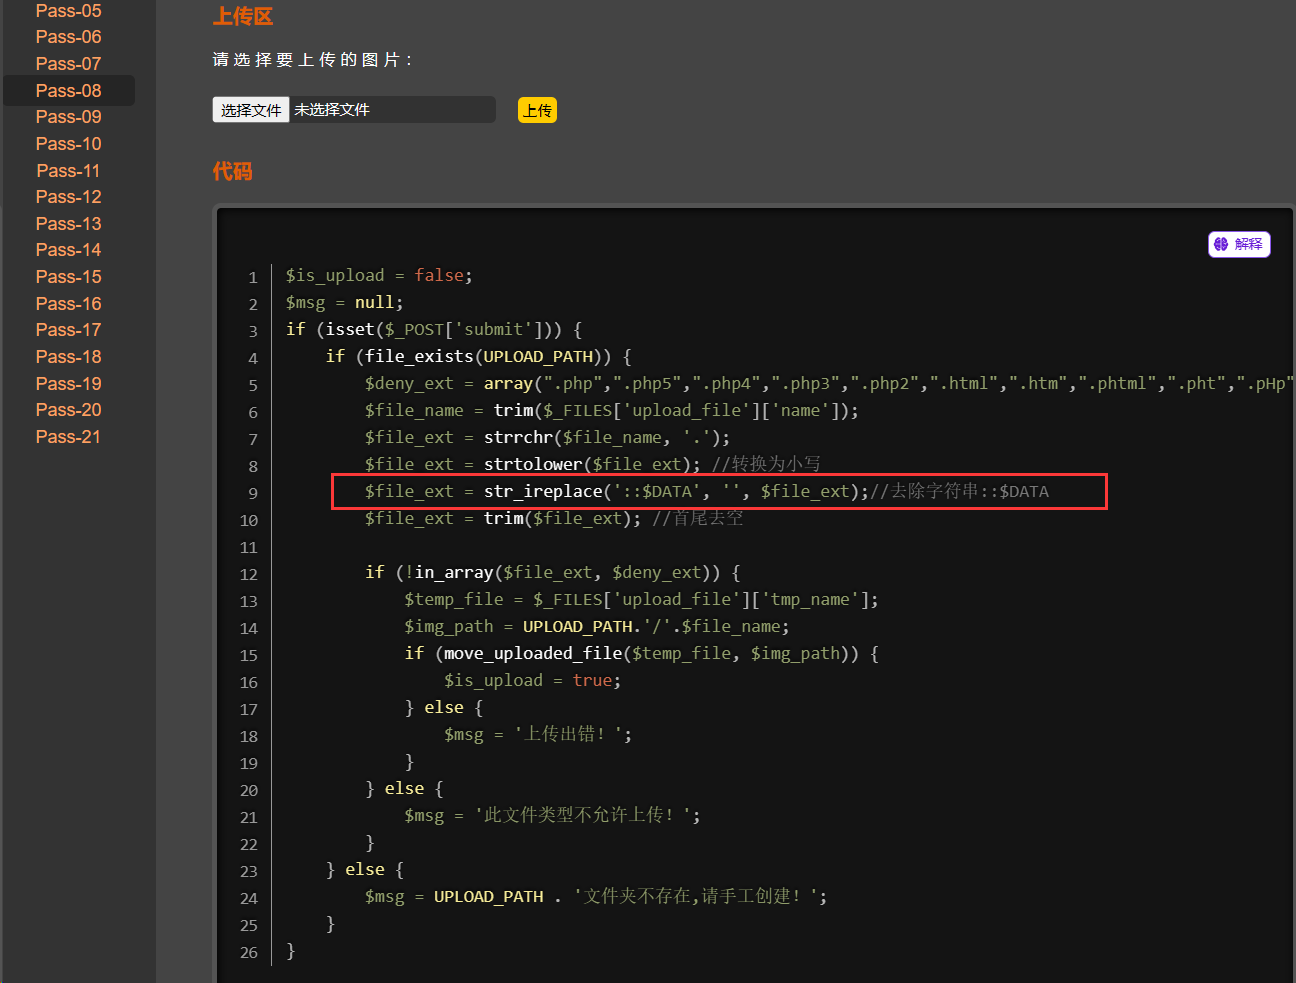This screenshot has width=1296, height=983.
Task: Open the Pass-16 entry
Action: [68, 304]
